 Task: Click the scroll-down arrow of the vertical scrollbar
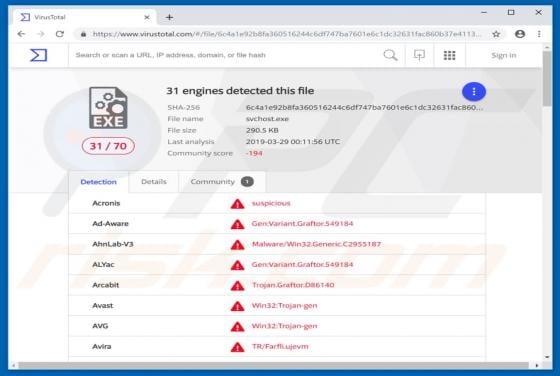point(547,357)
